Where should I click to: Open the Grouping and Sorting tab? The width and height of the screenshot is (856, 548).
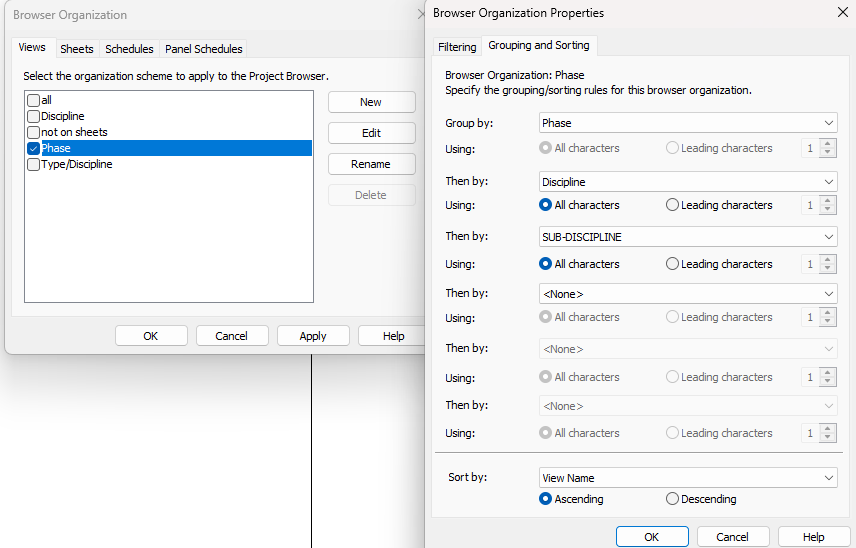click(539, 45)
